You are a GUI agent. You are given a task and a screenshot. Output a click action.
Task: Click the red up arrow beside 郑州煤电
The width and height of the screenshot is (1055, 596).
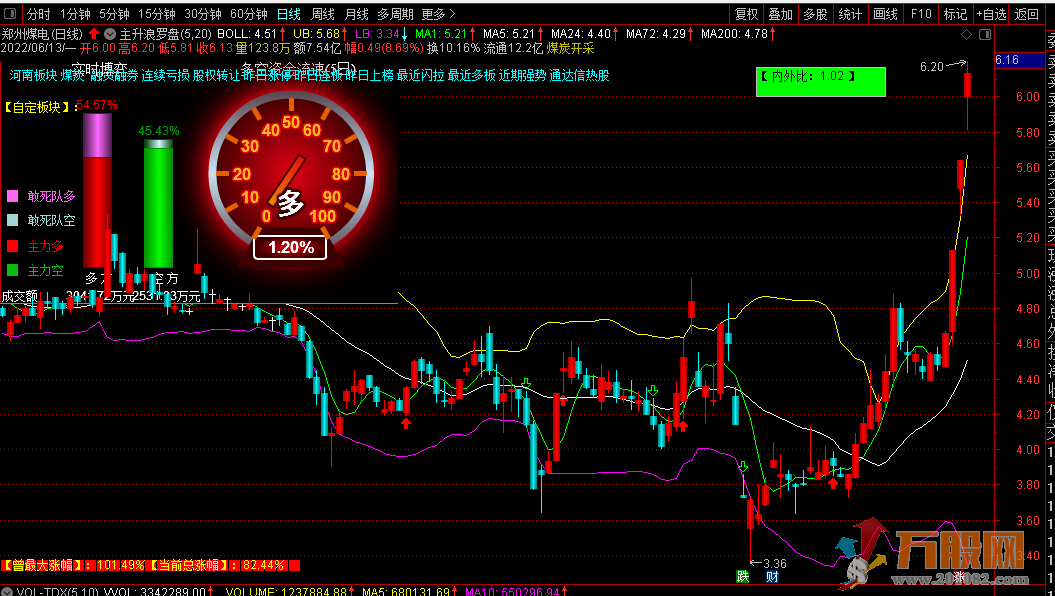(x=94, y=34)
